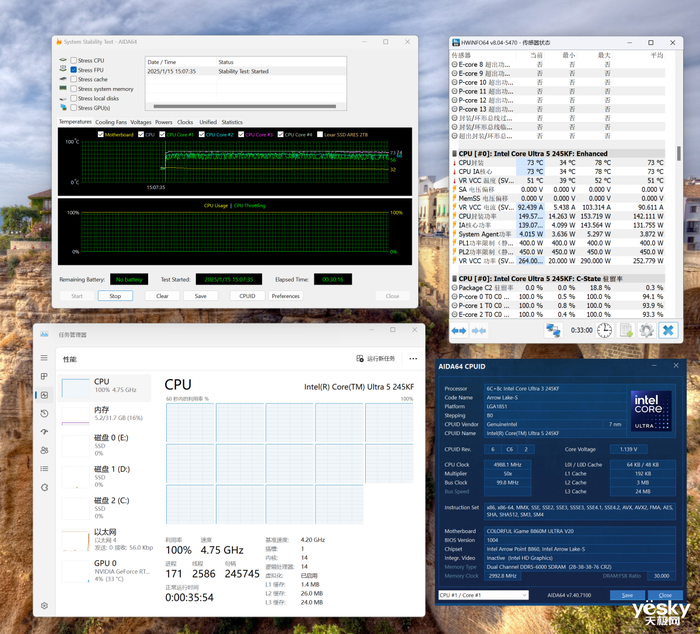Open Services page in Task Manager sidebar

44,487
